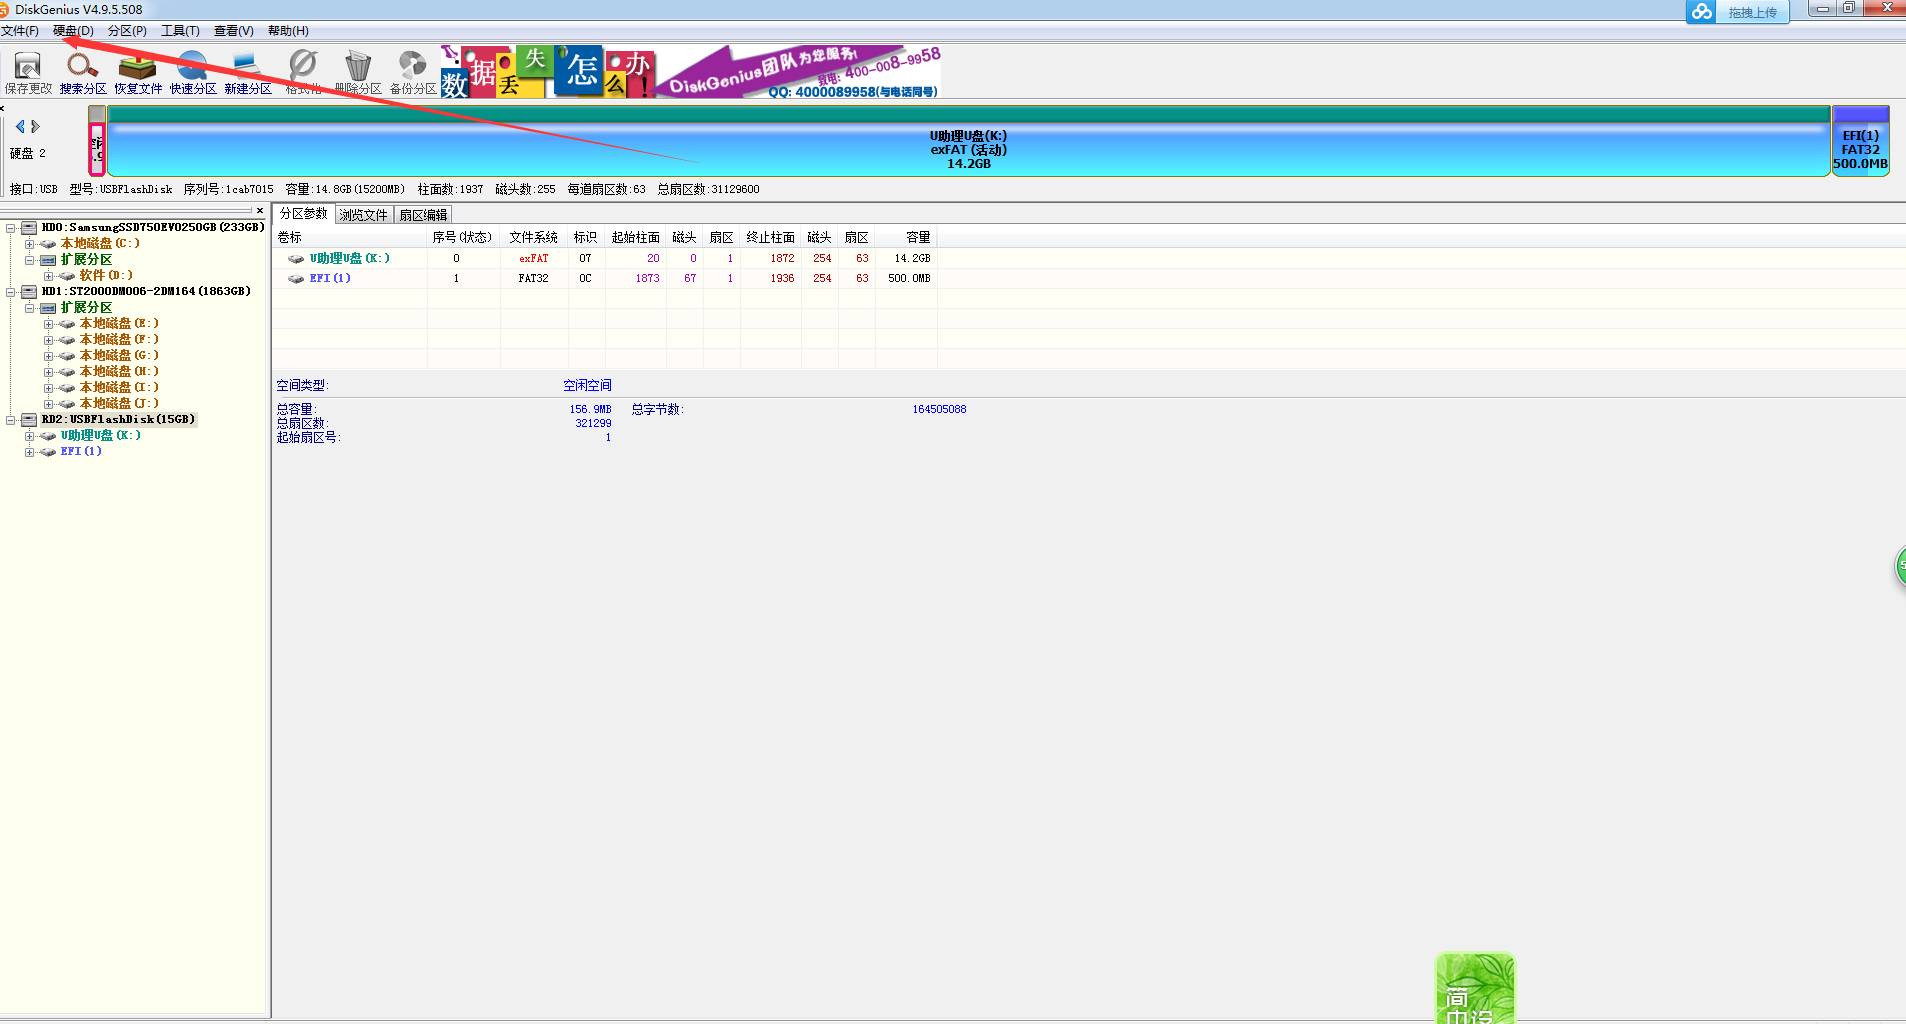Screen dimensions: 1906x1024
Task: Select 本地磁盘 (F:) in disk tree
Action: [x=119, y=339]
